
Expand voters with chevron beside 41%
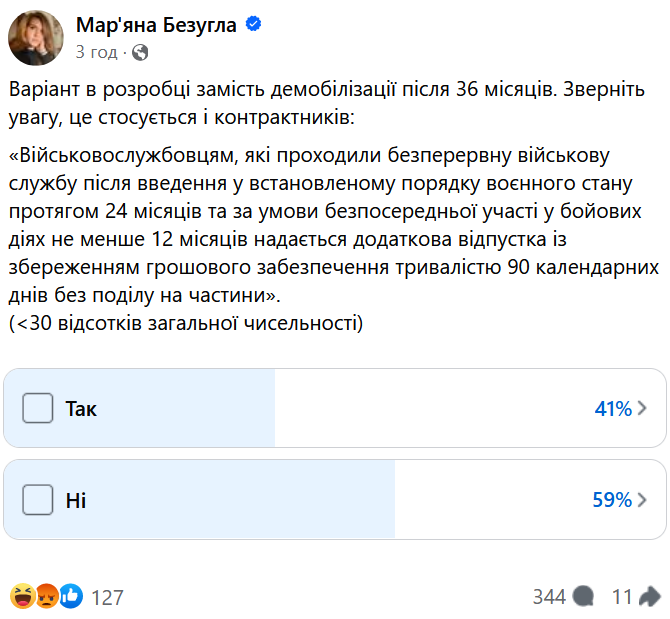point(642,408)
